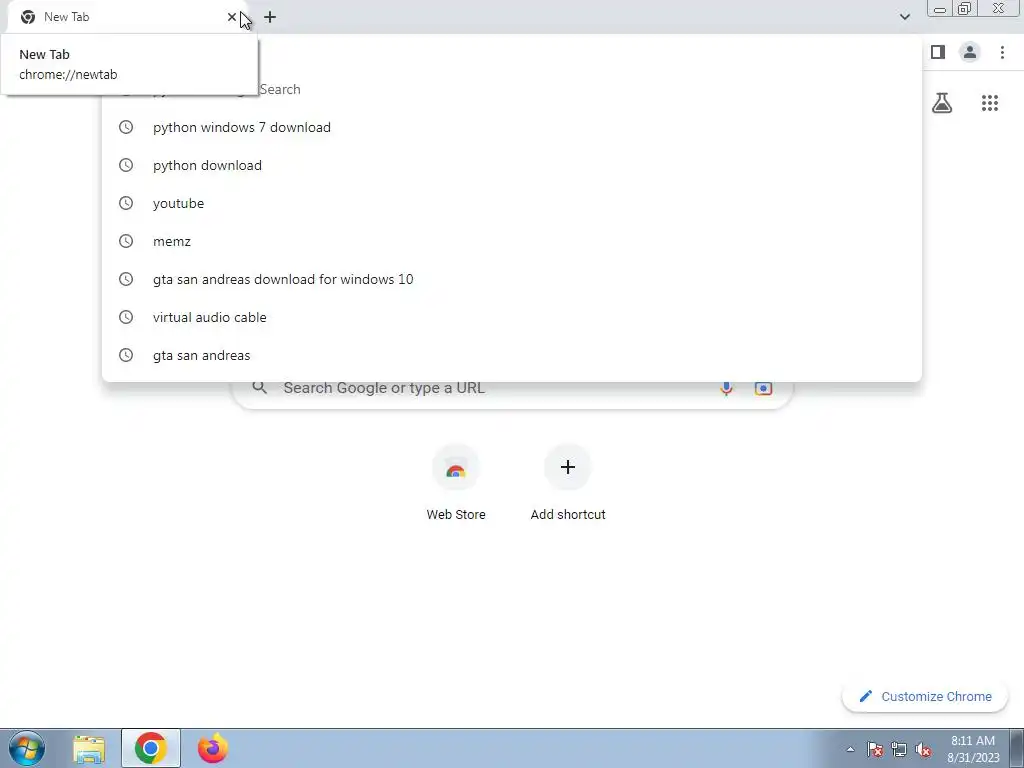Open the clock showing 8:11 AM
The width and height of the screenshot is (1024, 768).
click(973, 749)
